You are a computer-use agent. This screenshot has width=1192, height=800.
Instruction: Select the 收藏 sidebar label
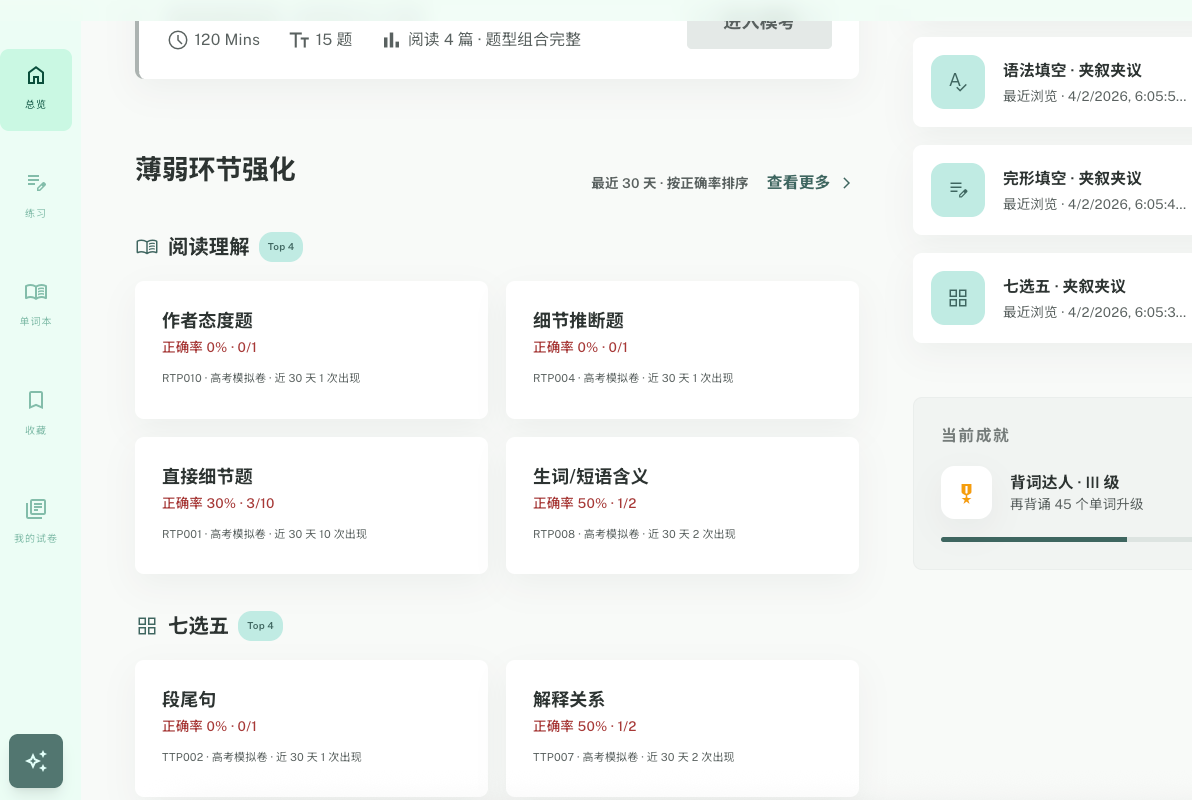(x=36, y=430)
